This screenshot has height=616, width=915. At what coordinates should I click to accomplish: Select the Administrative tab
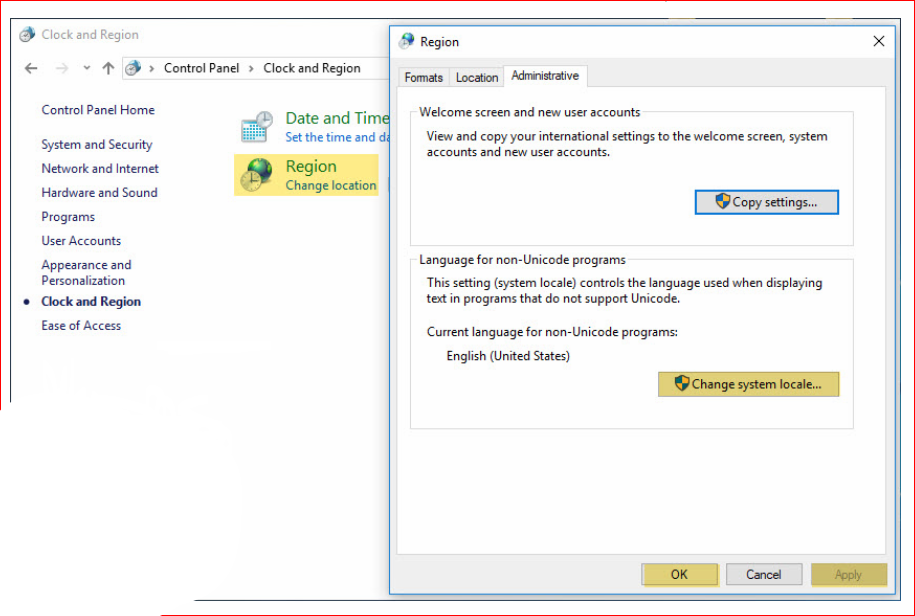[545, 76]
